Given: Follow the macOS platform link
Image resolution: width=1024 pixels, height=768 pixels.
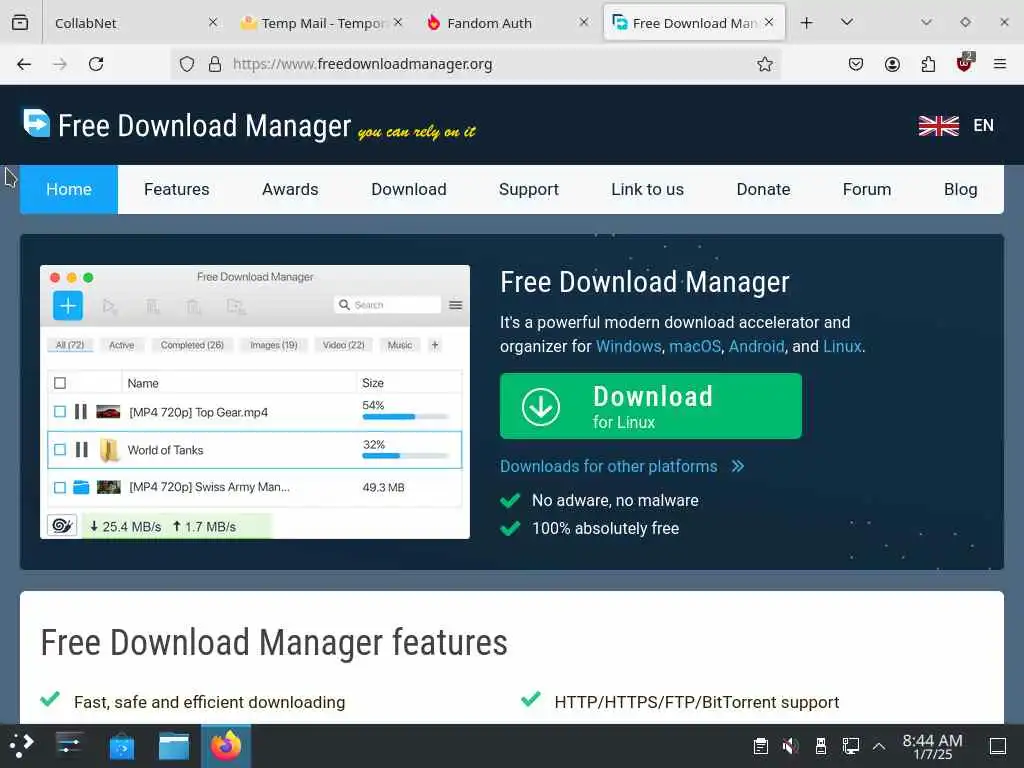Looking at the screenshot, I should [695, 346].
